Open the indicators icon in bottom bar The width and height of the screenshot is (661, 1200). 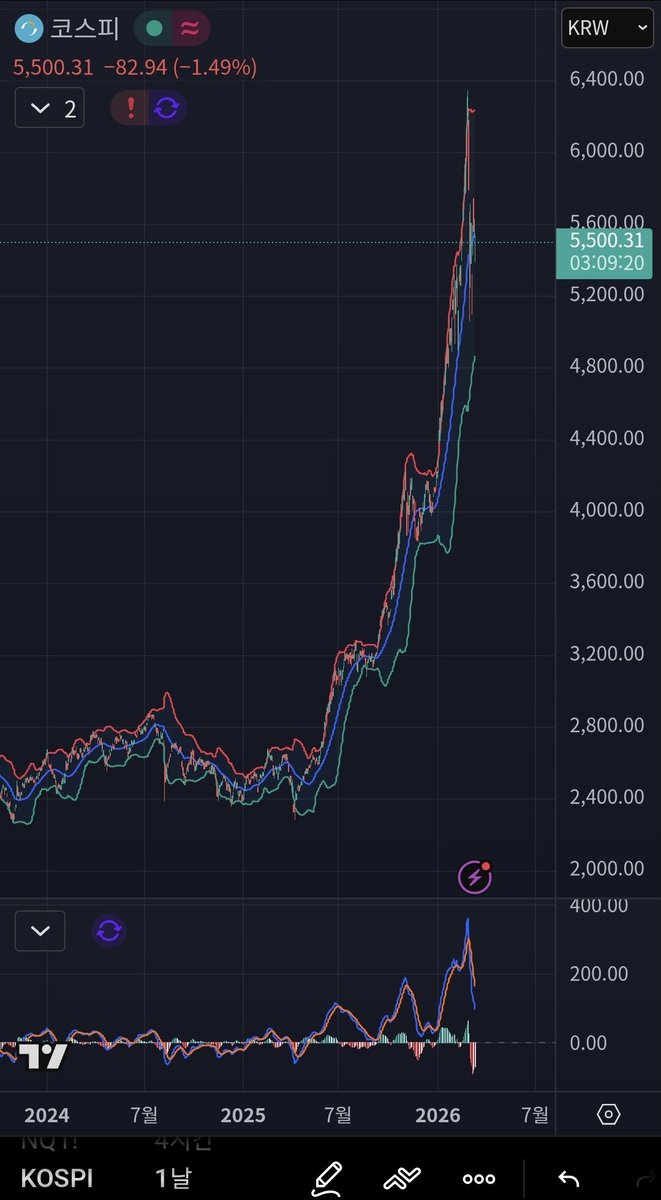[x=401, y=1178]
